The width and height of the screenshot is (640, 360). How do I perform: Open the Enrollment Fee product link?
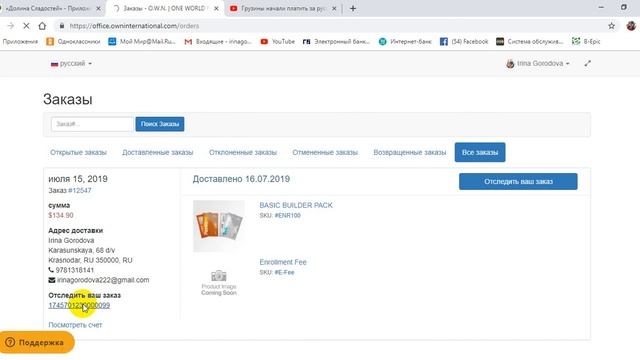coord(283,262)
